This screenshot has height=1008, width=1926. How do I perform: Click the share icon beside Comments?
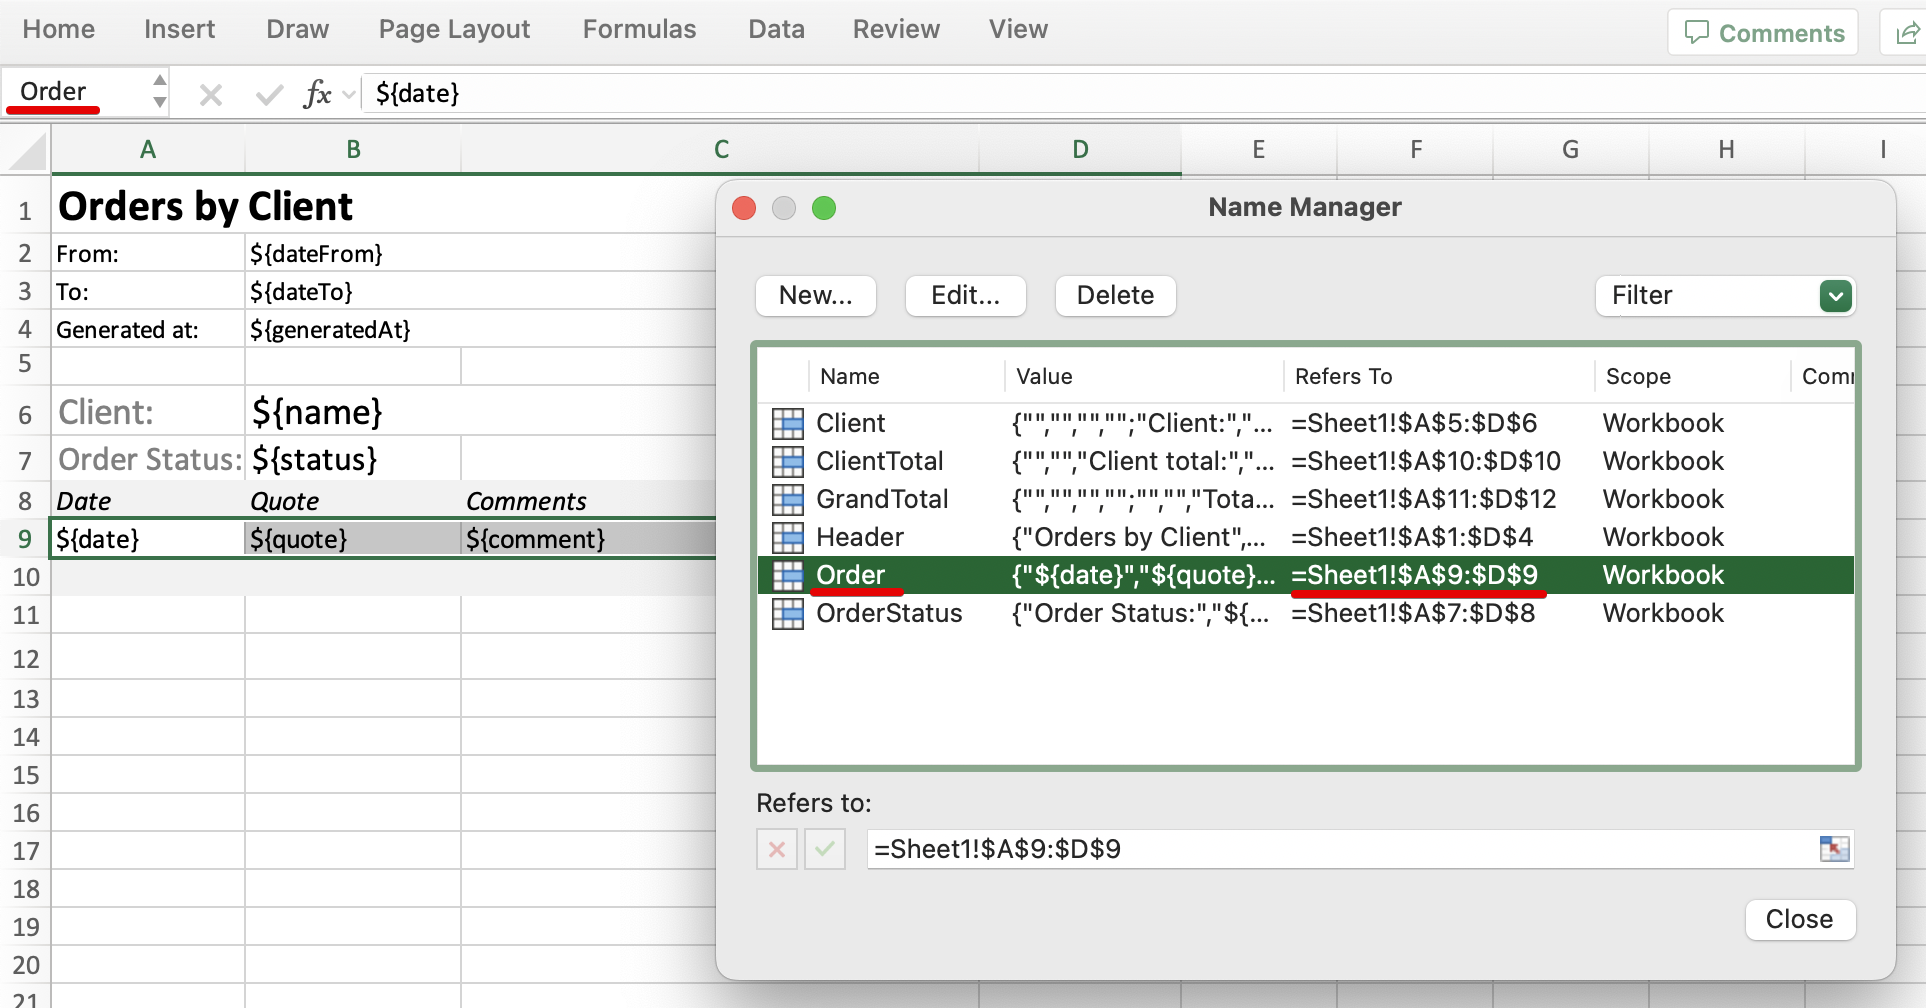coord(1906,33)
